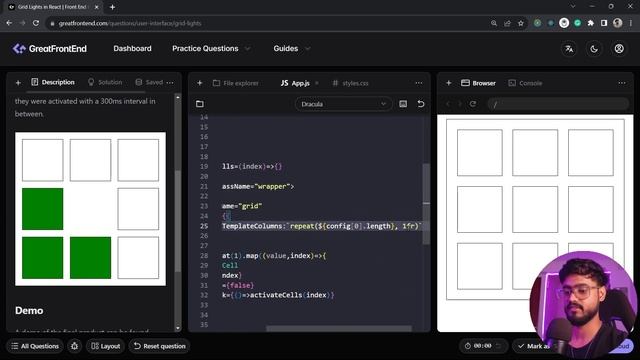Click the Demo heading
The width and height of the screenshot is (640, 360).
click(x=29, y=311)
